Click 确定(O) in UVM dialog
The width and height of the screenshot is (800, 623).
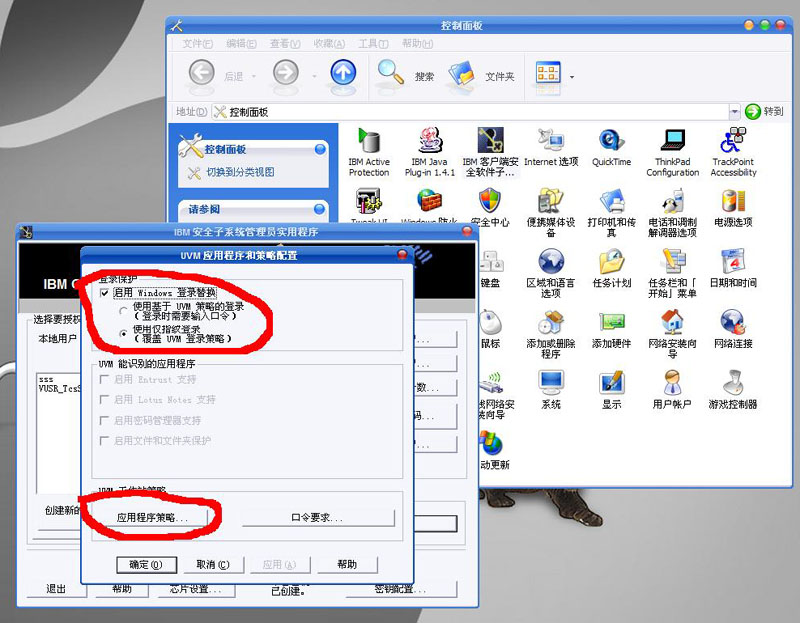[146, 565]
